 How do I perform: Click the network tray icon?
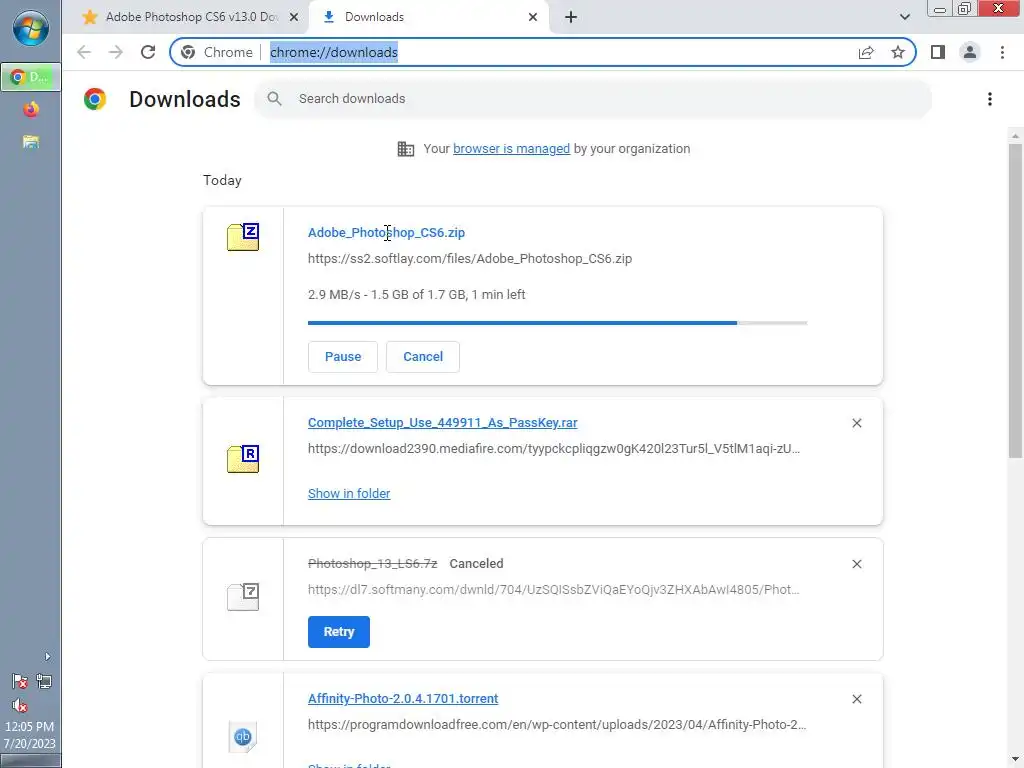click(x=44, y=682)
